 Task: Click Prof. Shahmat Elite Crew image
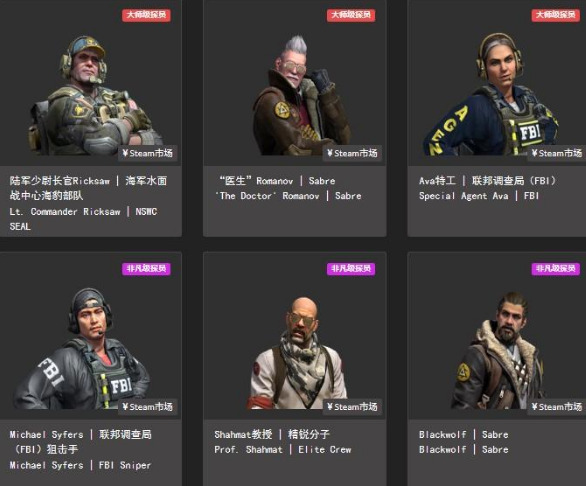(297, 353)
